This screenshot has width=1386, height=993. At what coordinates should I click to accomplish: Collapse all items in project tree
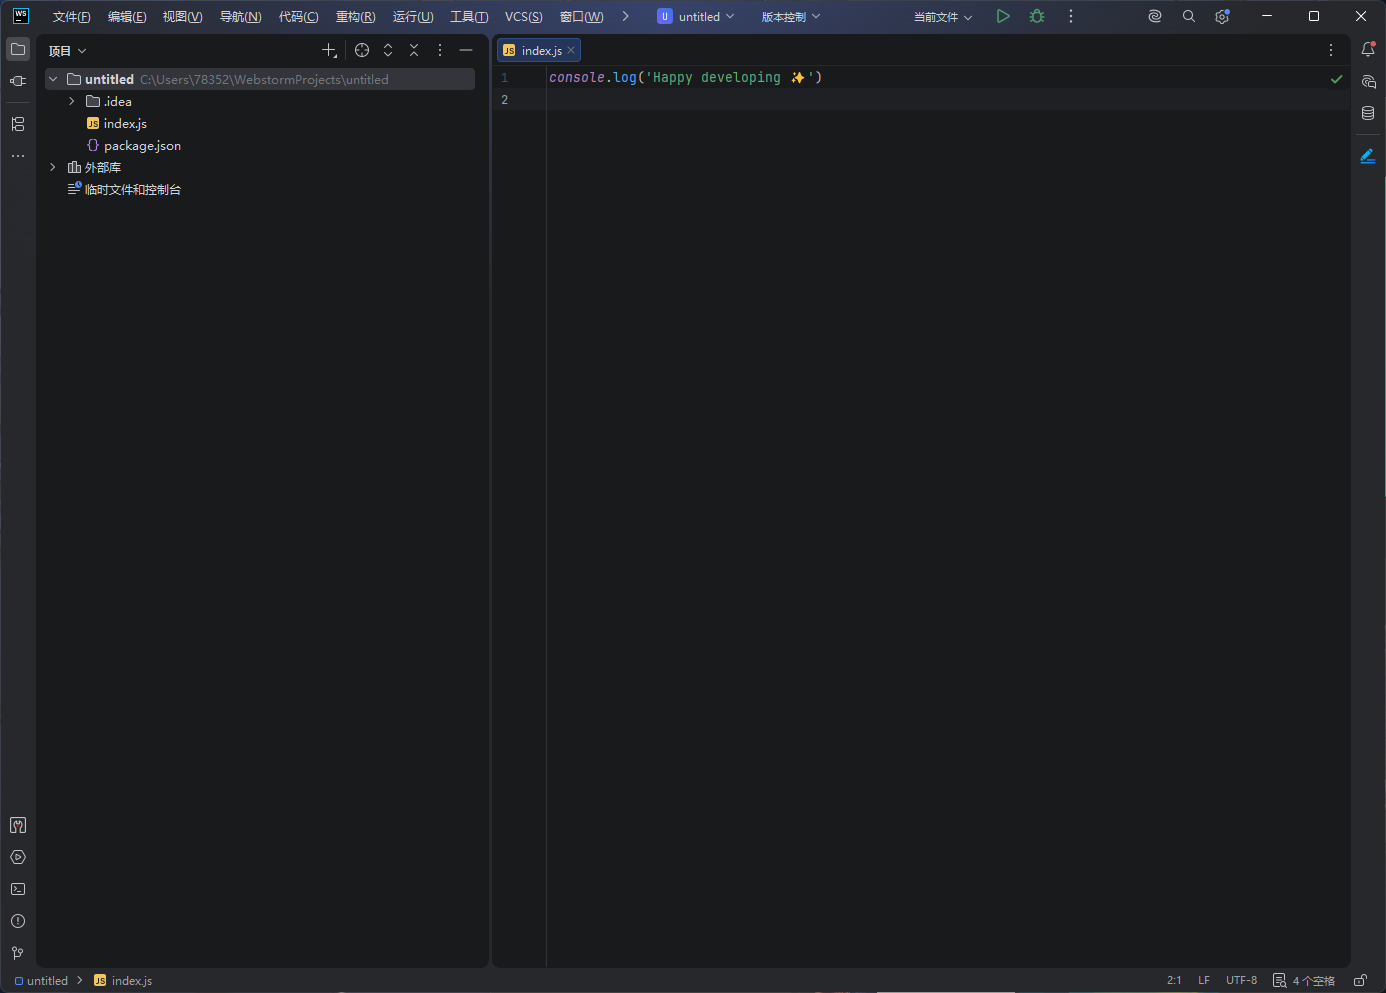414,50
